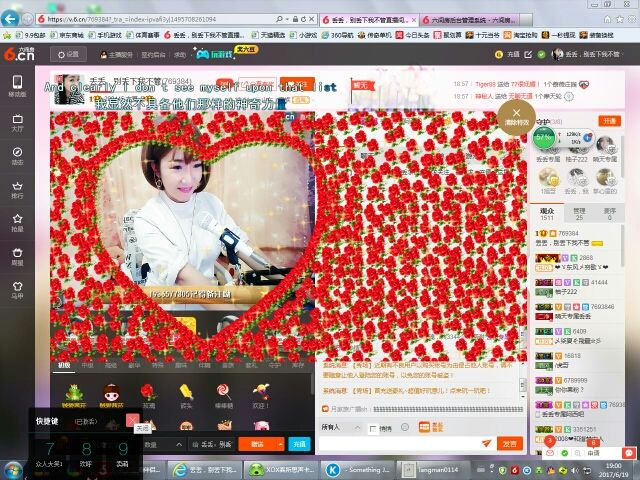This screenshot has height=480, width=640.
Task: Switch to the 管理 25 tab
Action: coord(579,214)
